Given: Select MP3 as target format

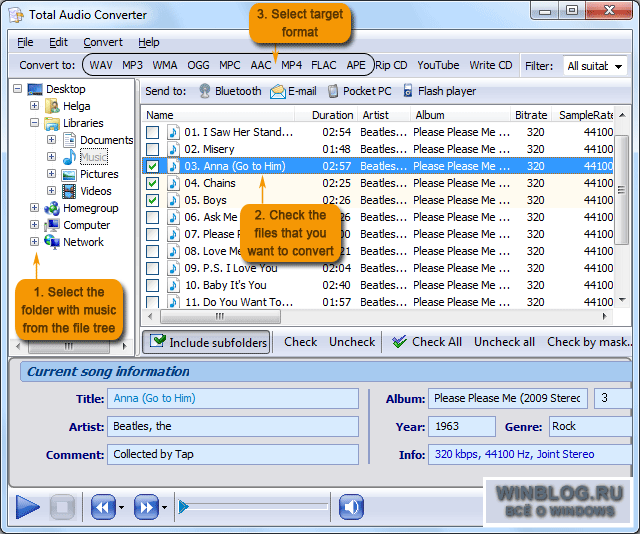Looking at the screenshot, I should (132, 65).
